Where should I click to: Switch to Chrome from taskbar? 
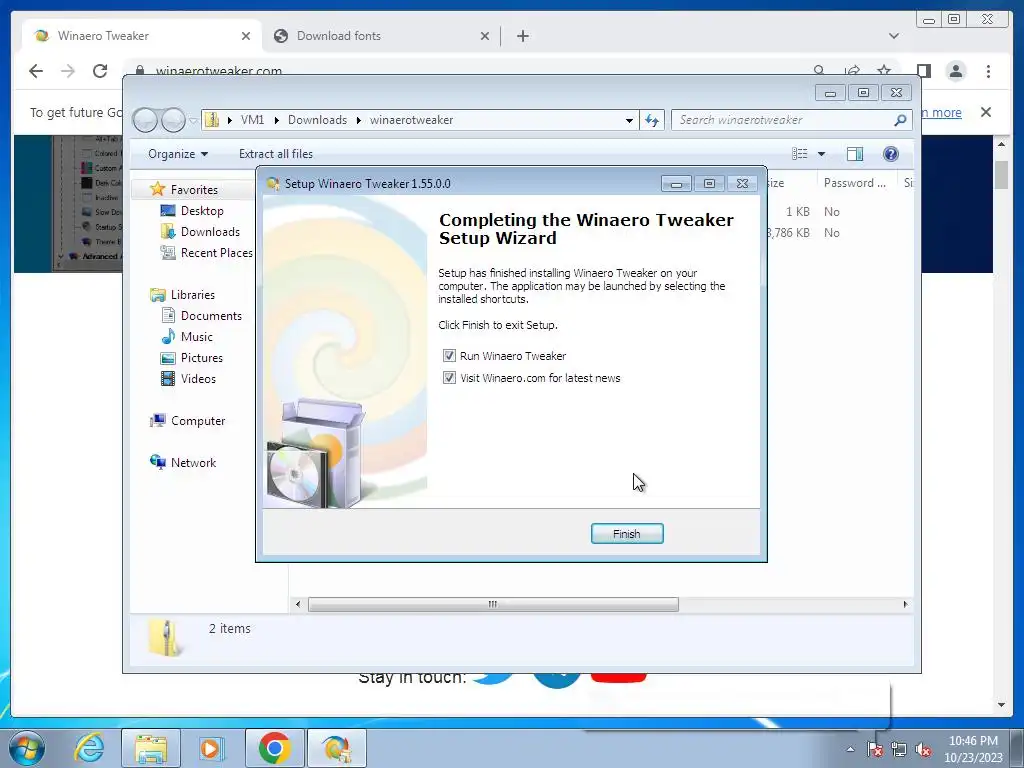274,748
